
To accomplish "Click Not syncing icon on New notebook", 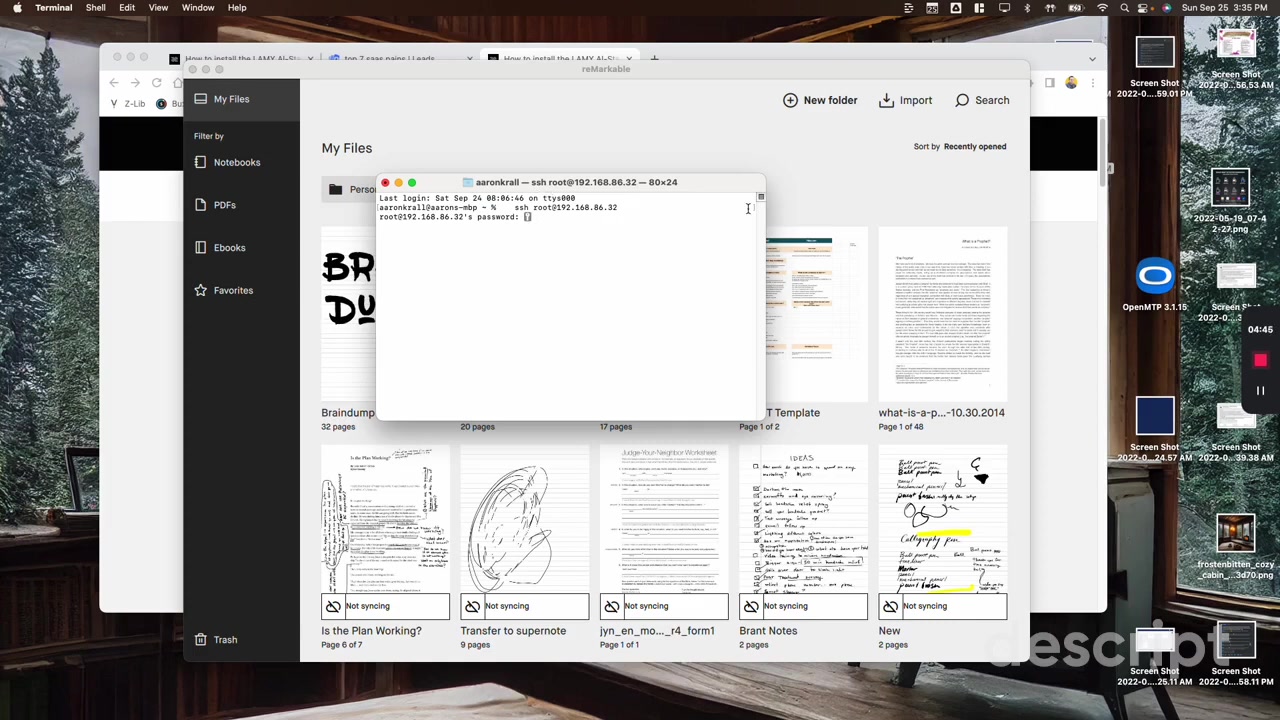I will point(890,606).
